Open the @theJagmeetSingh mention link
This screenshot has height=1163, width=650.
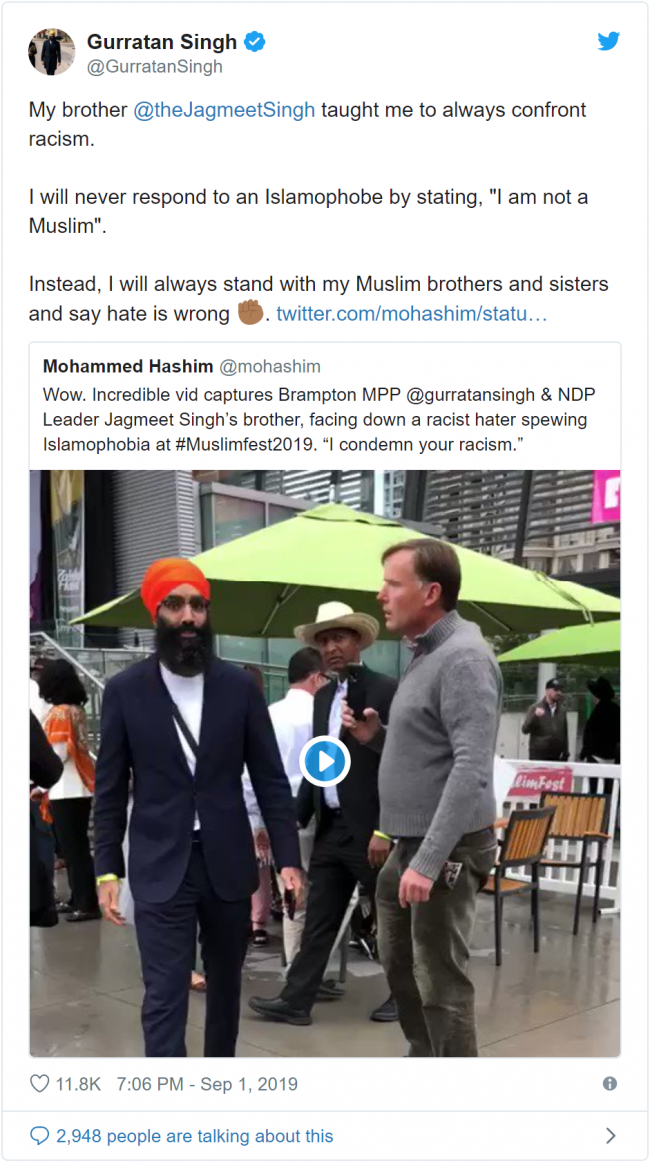point(224,110)
